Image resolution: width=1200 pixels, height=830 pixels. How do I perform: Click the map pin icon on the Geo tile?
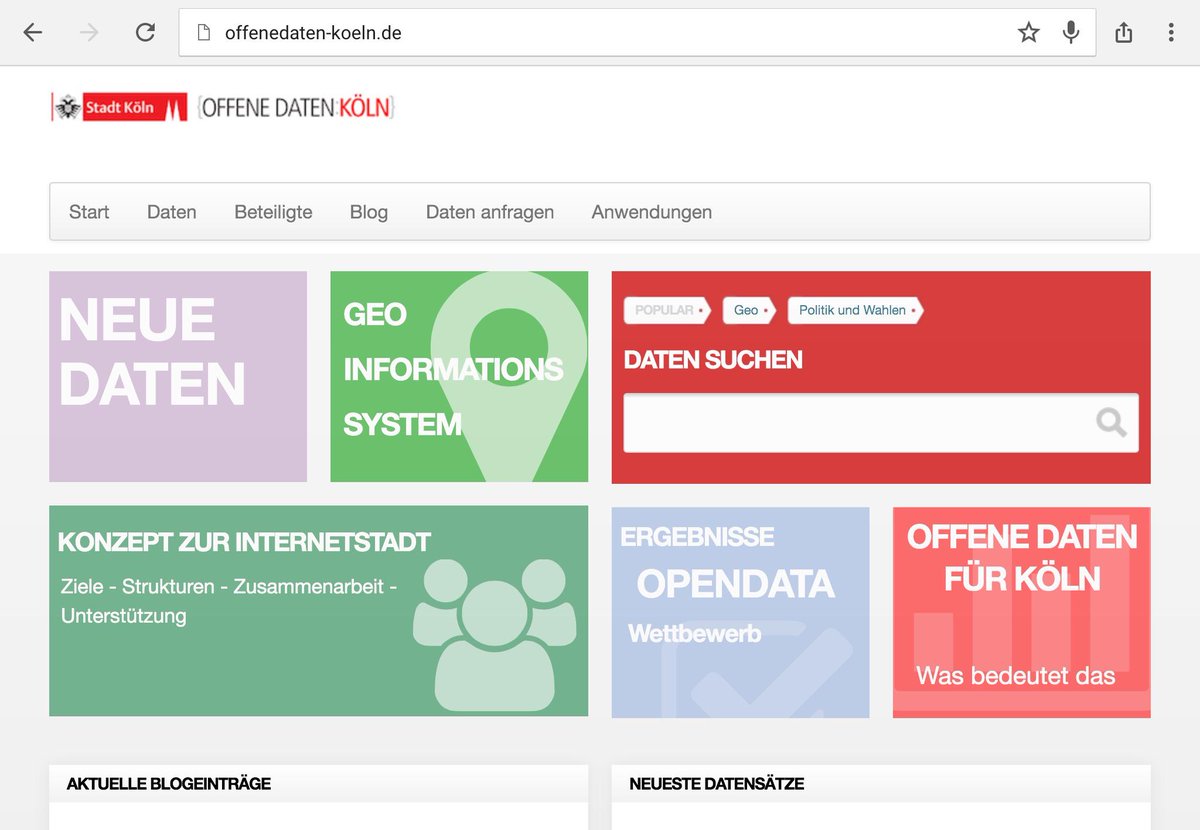(x=507, y=375)
